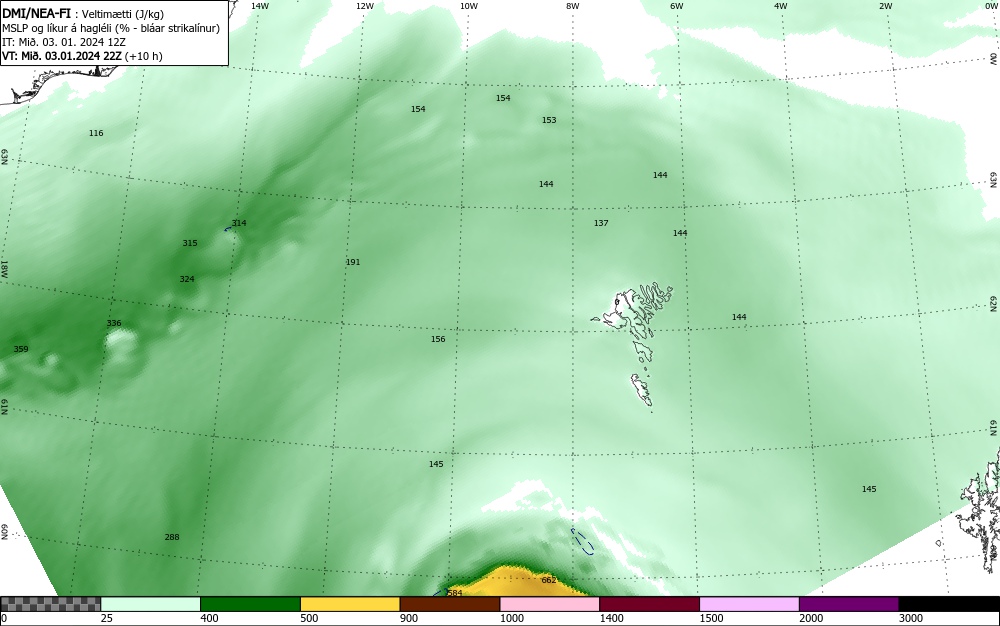Click the DMI/NEA-FI Veltimætti title line

(83, 14)
